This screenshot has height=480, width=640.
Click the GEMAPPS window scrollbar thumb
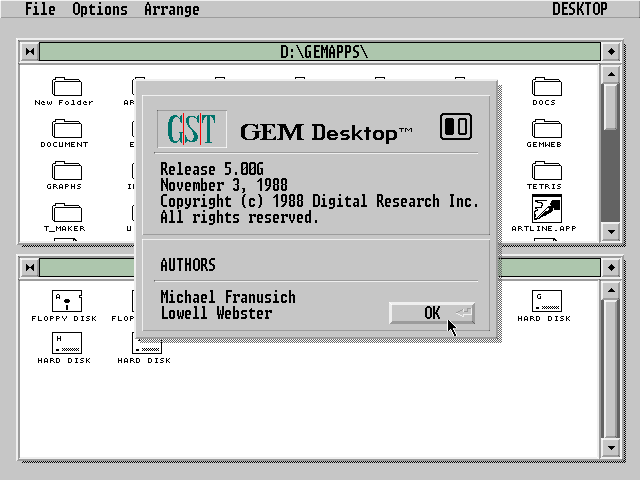click(611, 107)
